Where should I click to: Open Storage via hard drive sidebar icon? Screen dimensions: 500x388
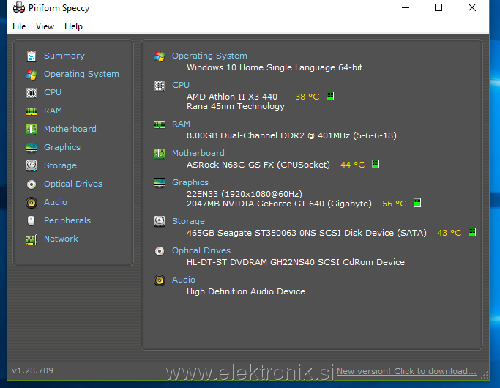(x=31, y=165)
